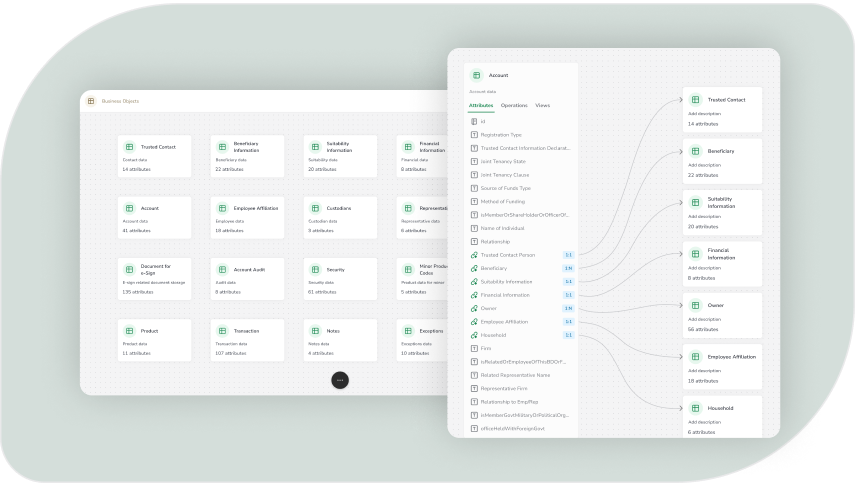Image resolution: width=855 pixels, height=483 pixels.
Task: Click the 1:1 badge next to Trusted Contact Person
Action: [x=568, y=255]
